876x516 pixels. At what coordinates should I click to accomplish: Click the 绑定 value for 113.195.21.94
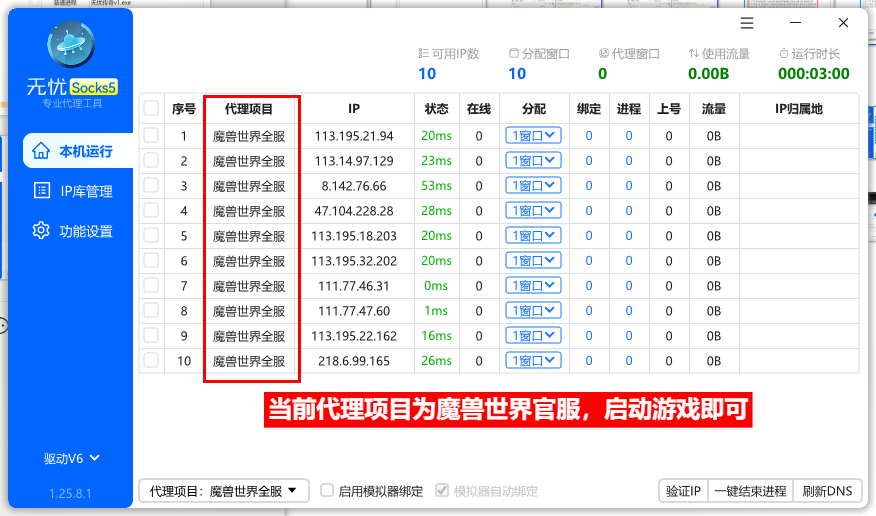(589, 136)
